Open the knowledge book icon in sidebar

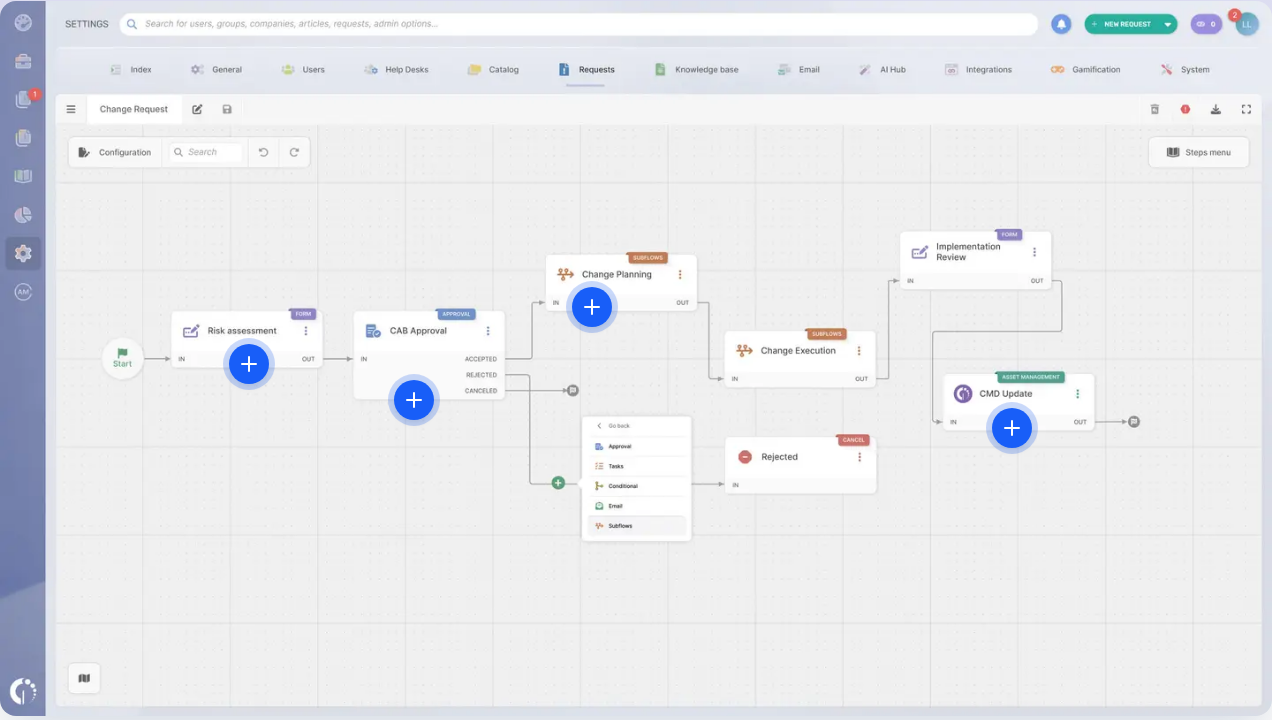(x=23, y=176)
